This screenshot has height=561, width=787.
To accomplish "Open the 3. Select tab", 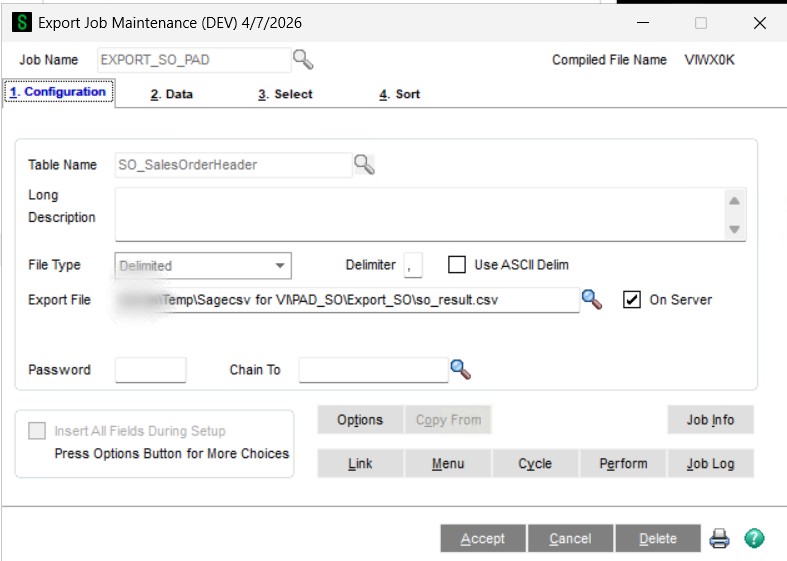I will (x=285, y=94).
